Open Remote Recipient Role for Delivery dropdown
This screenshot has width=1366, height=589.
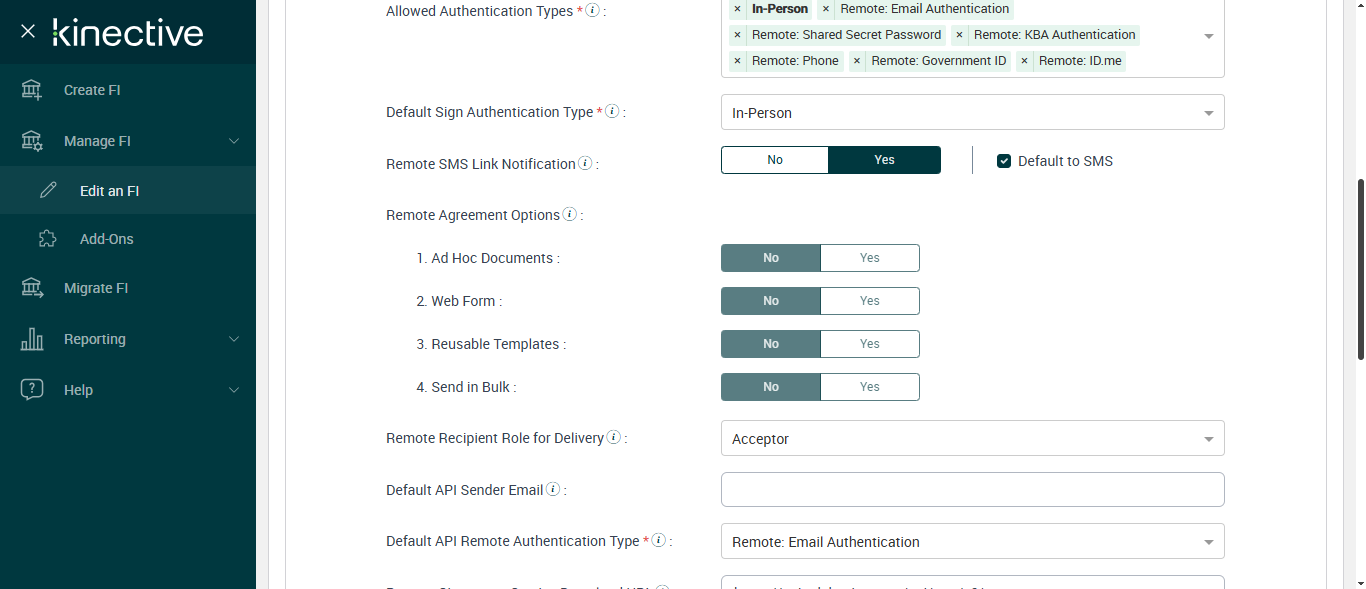[x=972, y=439]
